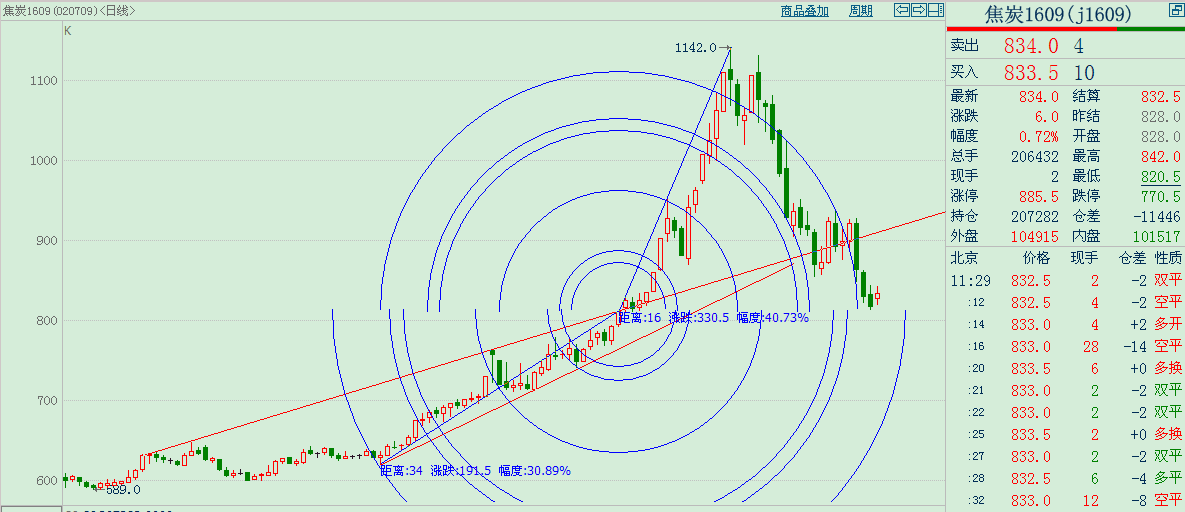The width and height of the screenshot is (1185, 512).
Task: Click the 性质 column header
Action: (x=1167, y=257)
